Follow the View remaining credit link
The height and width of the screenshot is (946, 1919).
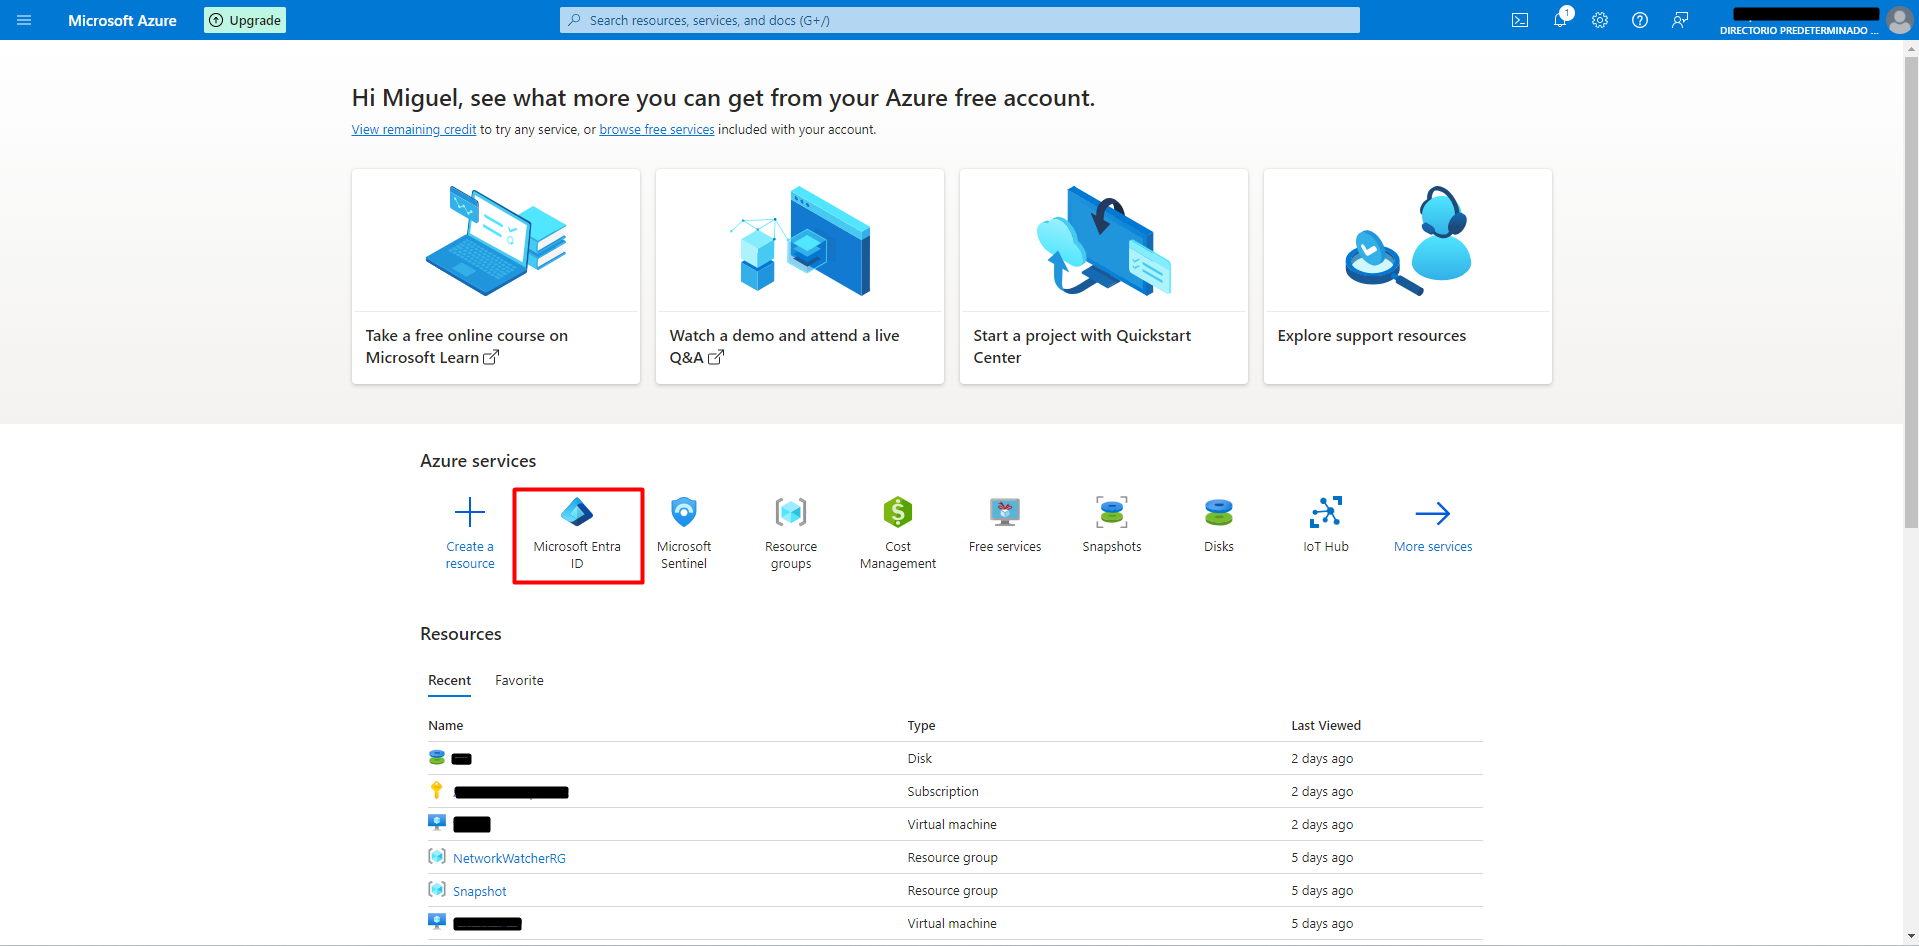point(414,130)
